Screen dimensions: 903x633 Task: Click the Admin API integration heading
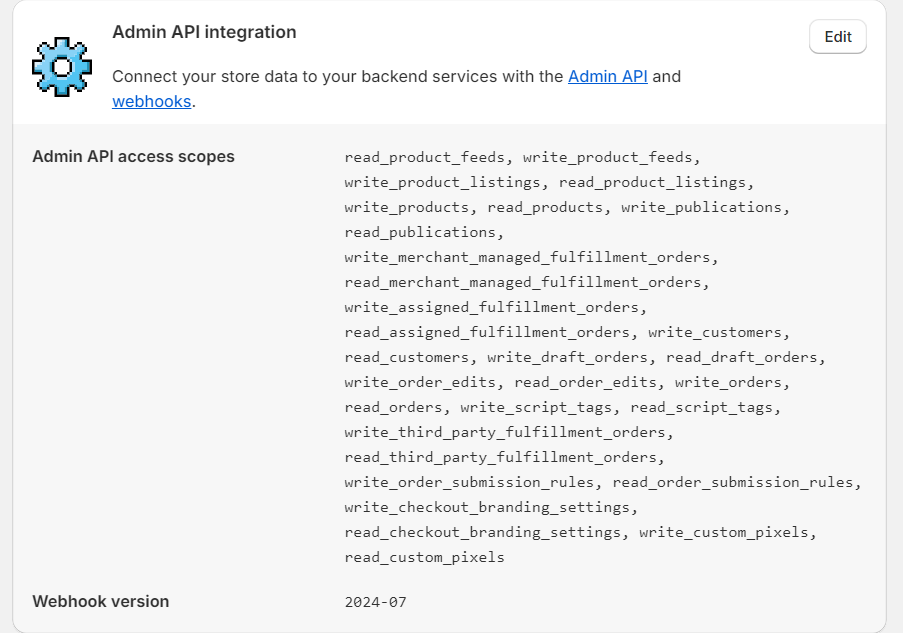pyautogui.click(x=204, y=32)
